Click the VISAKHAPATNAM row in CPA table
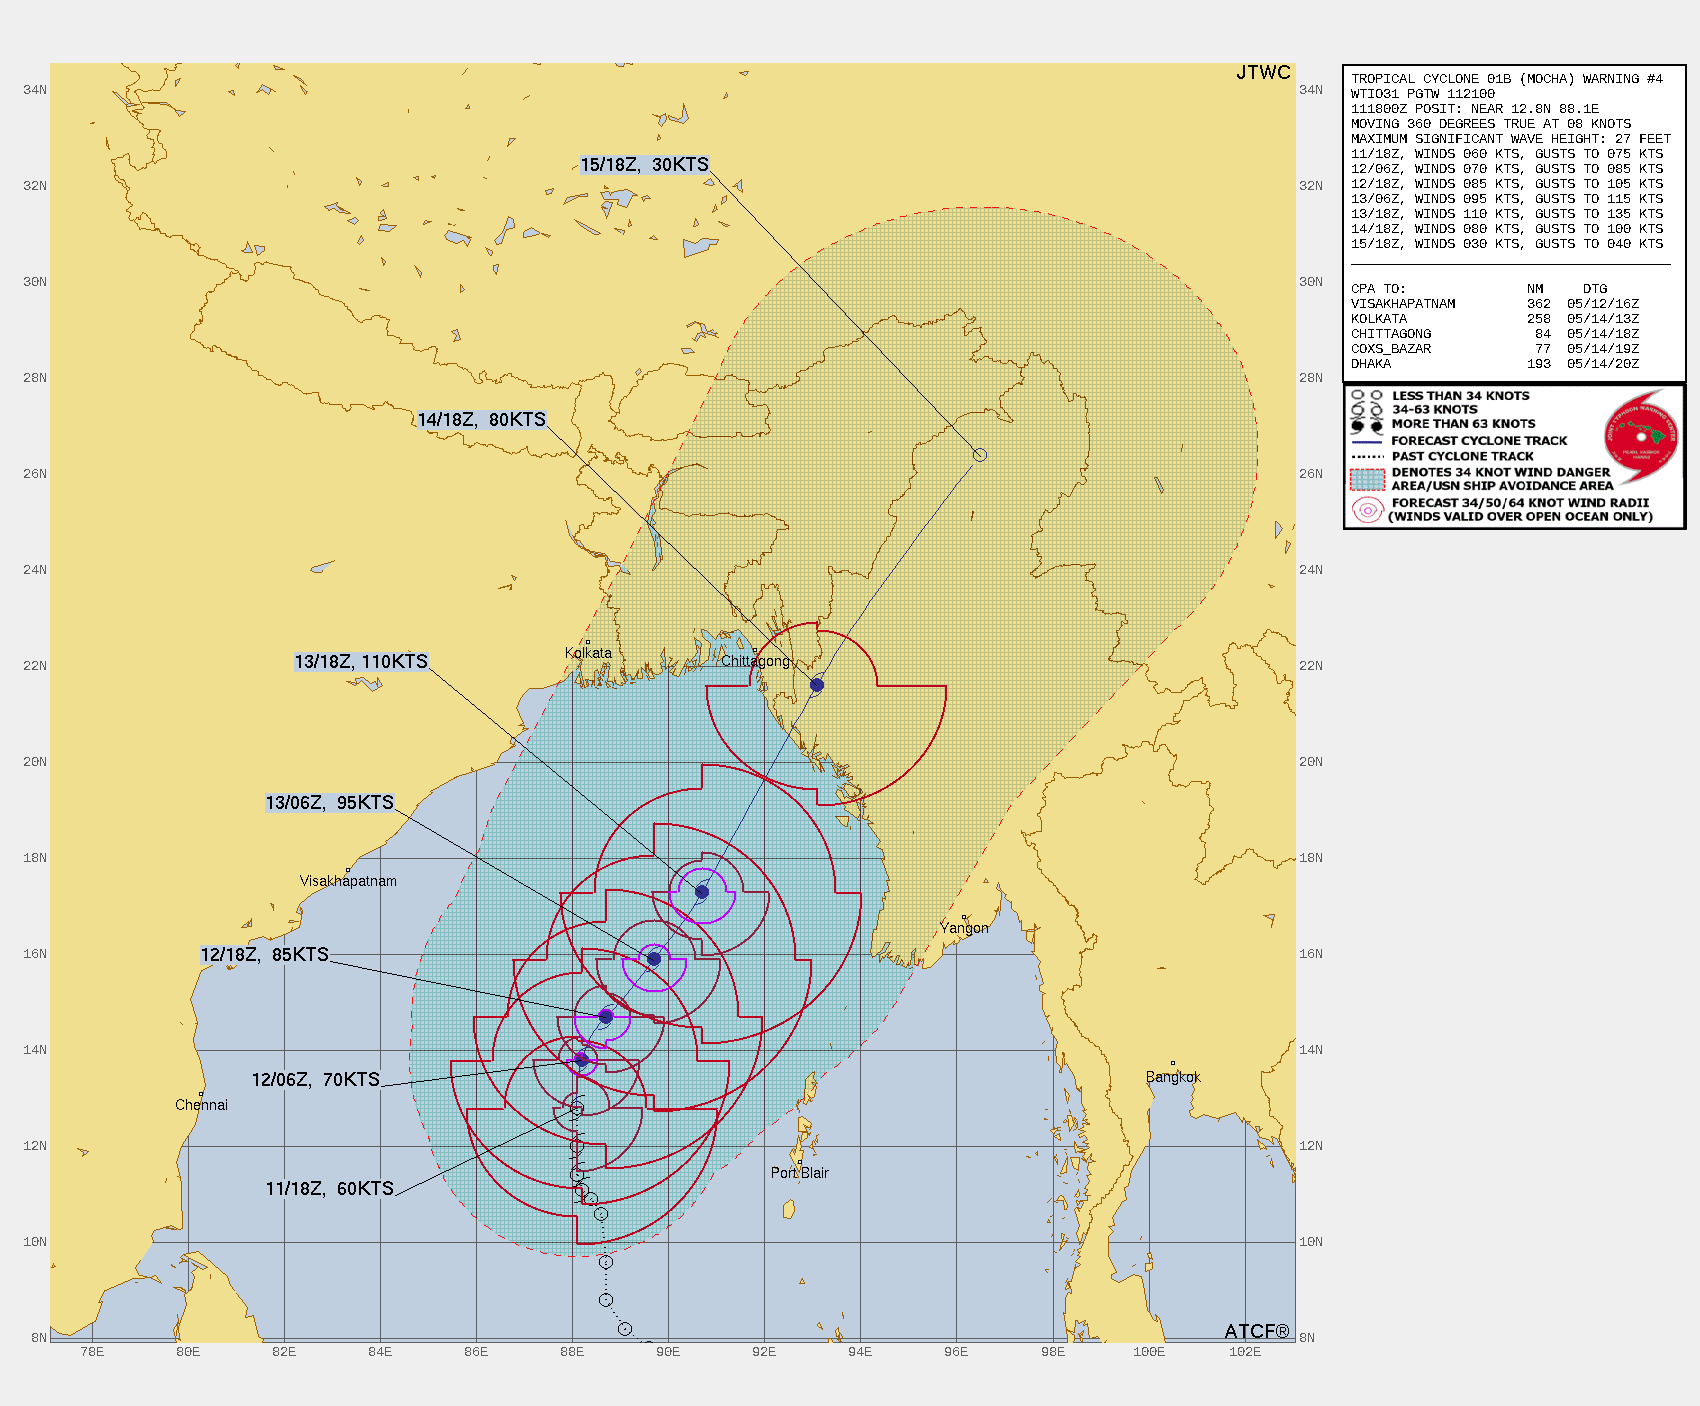Viewport: 1700px width, 1406px height. pyautogui.click(x=1495, y=304)
